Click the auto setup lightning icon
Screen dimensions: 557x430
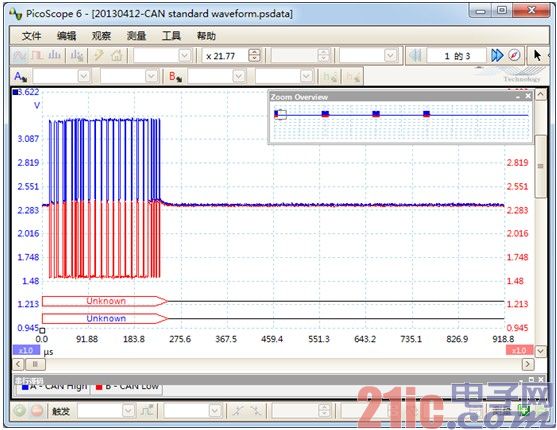99,55
